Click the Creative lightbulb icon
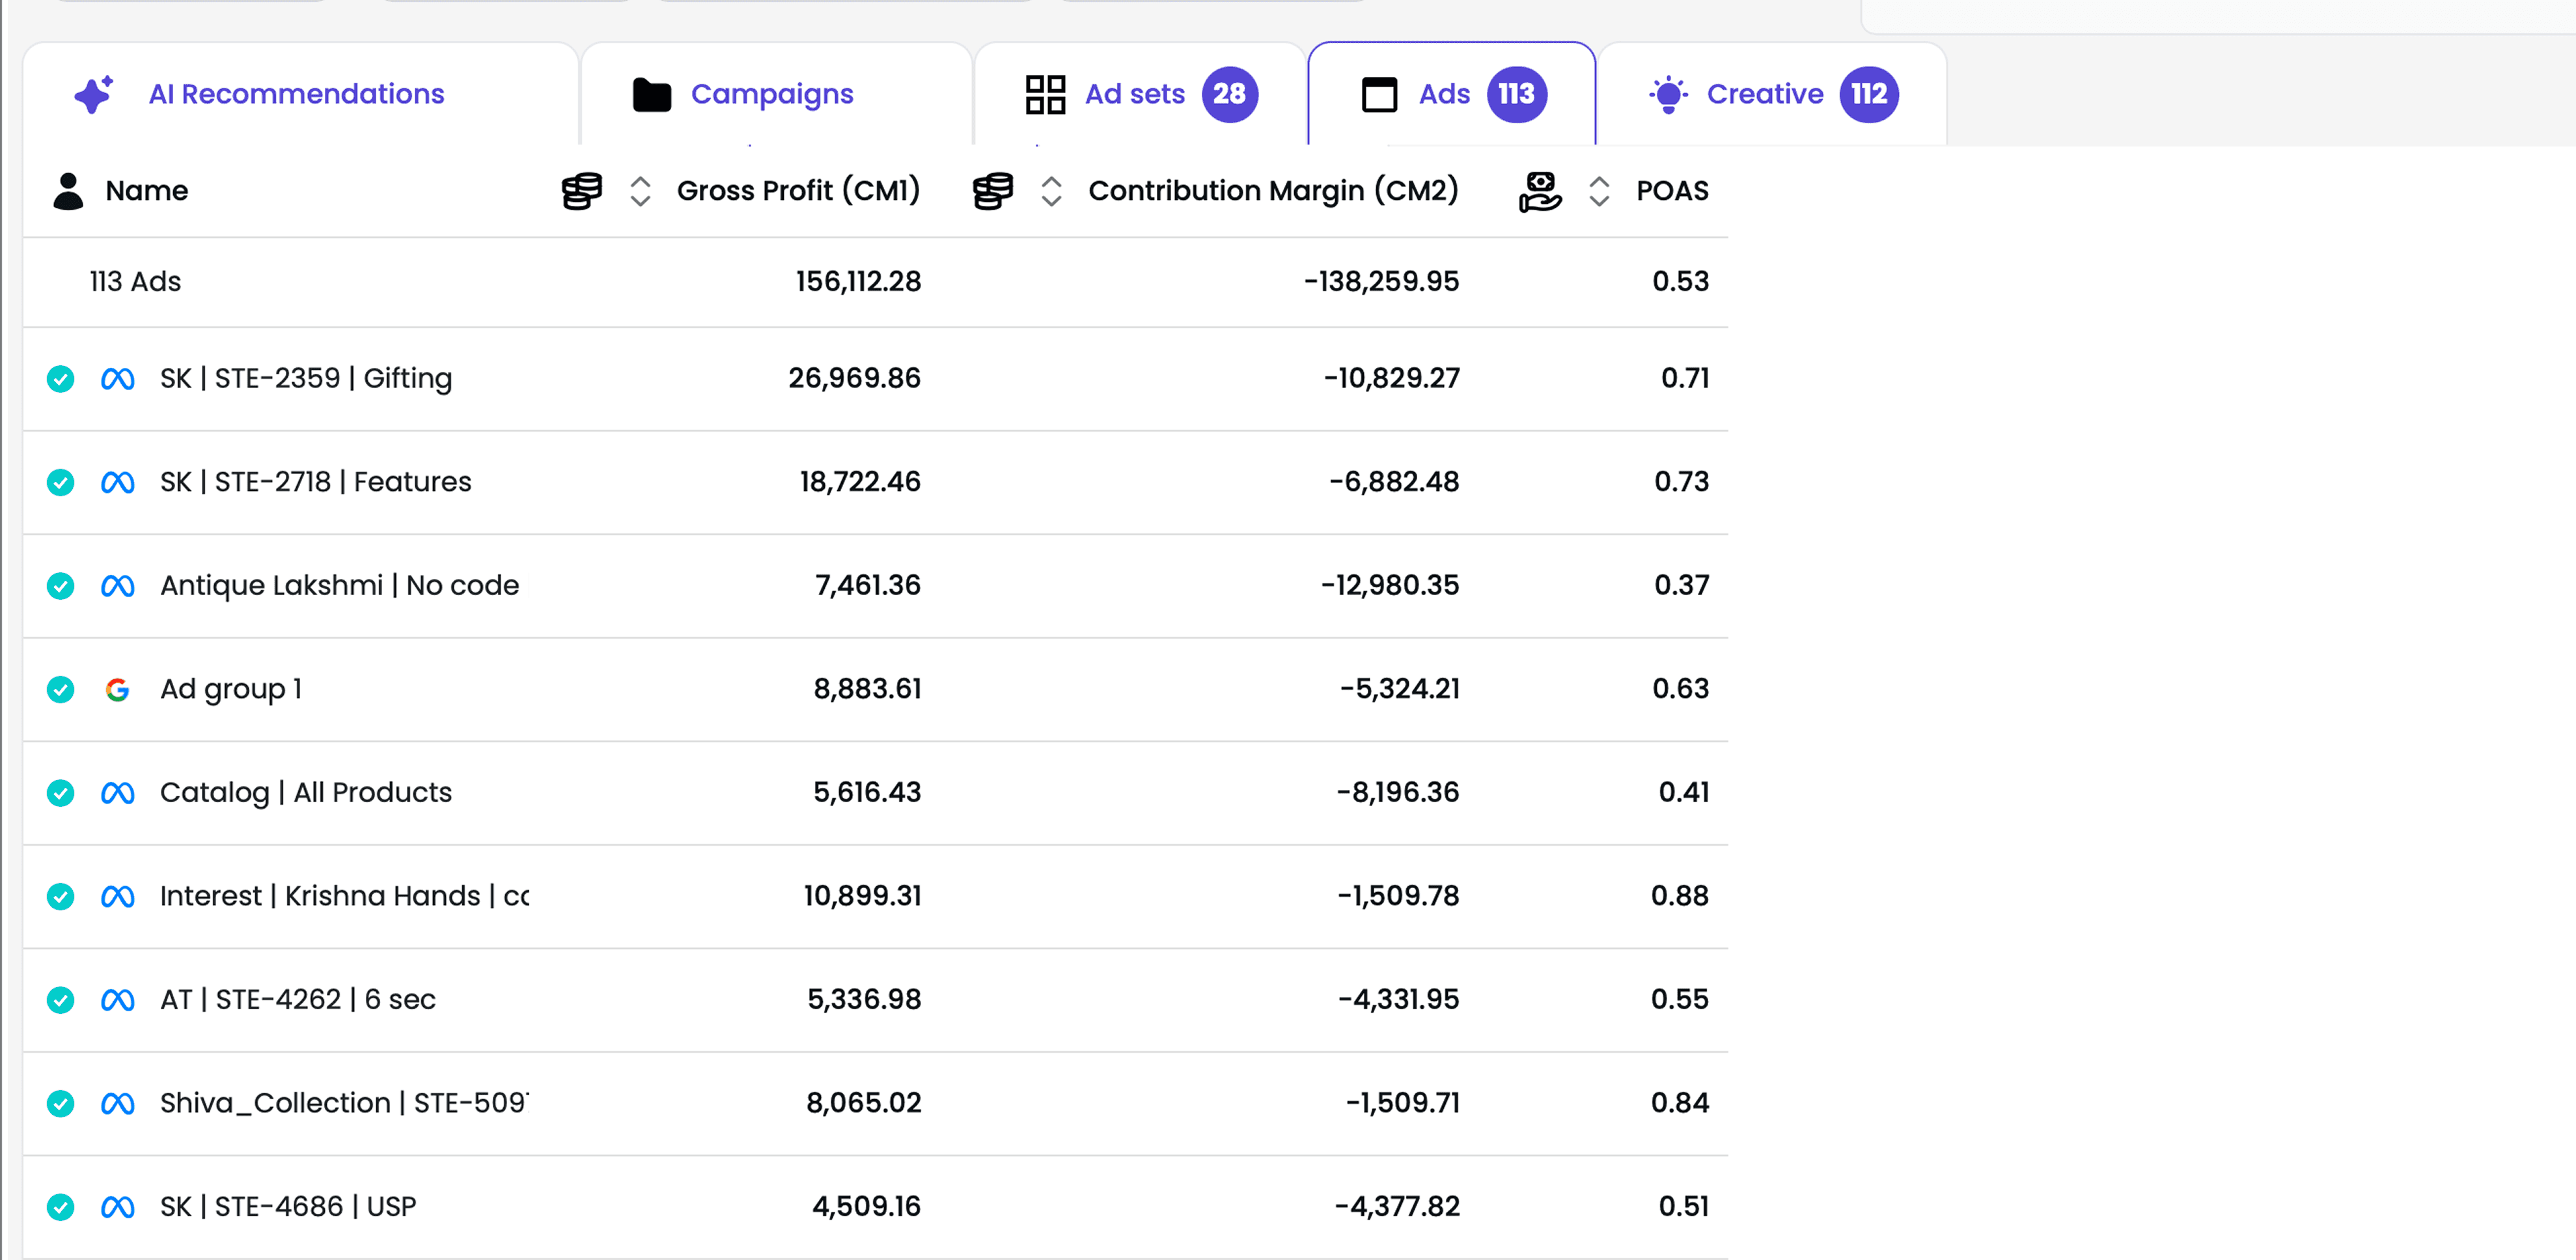Screen dimensions: 2576x1260 point(1668,95)
